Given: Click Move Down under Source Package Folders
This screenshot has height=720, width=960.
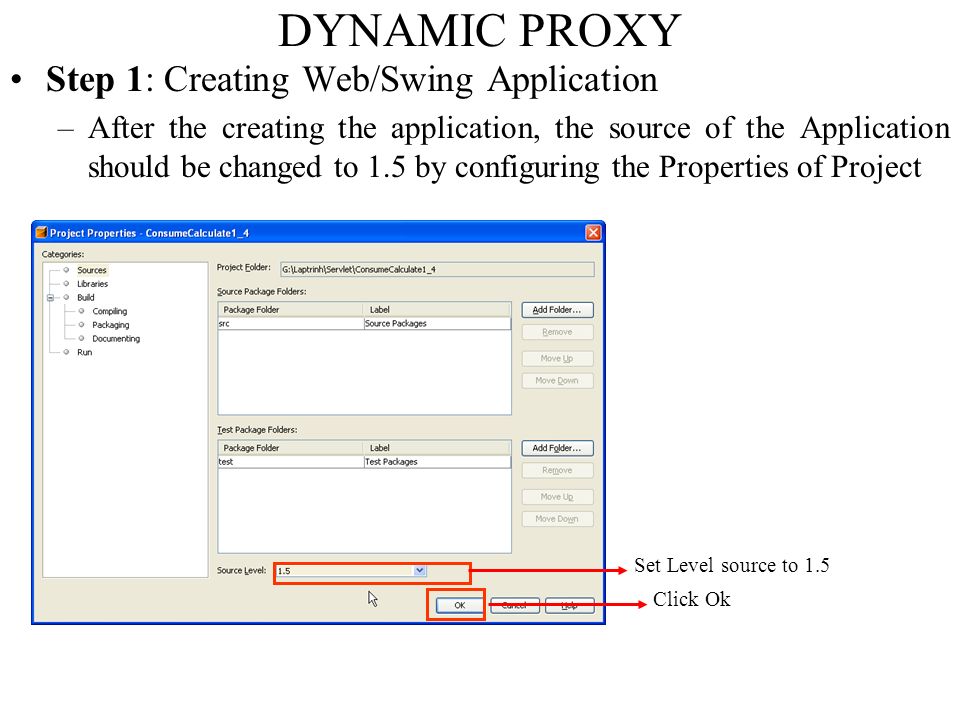Looking at the screenshot, I should point(557,380).
